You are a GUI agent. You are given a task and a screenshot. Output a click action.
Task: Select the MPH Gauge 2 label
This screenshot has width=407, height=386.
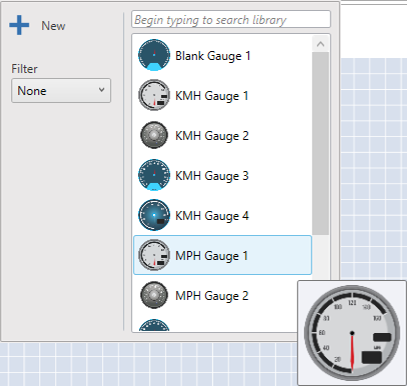pos(212,296)
